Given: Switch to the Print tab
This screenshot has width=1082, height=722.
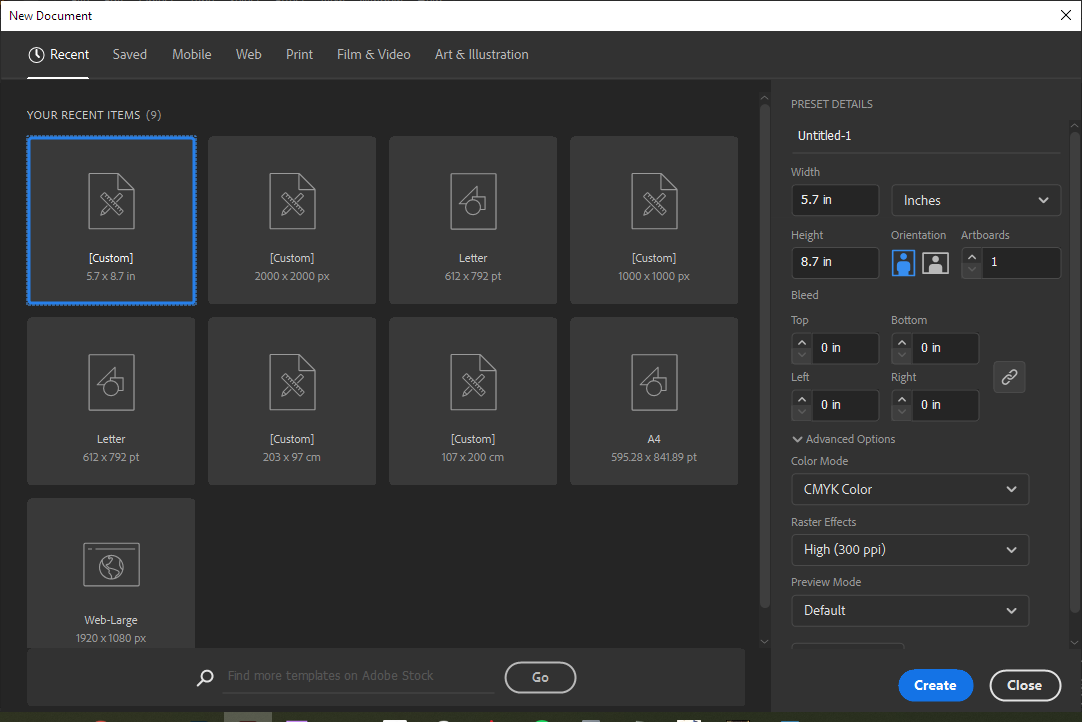Looking at the screenshot, I should tap(299, 54).
